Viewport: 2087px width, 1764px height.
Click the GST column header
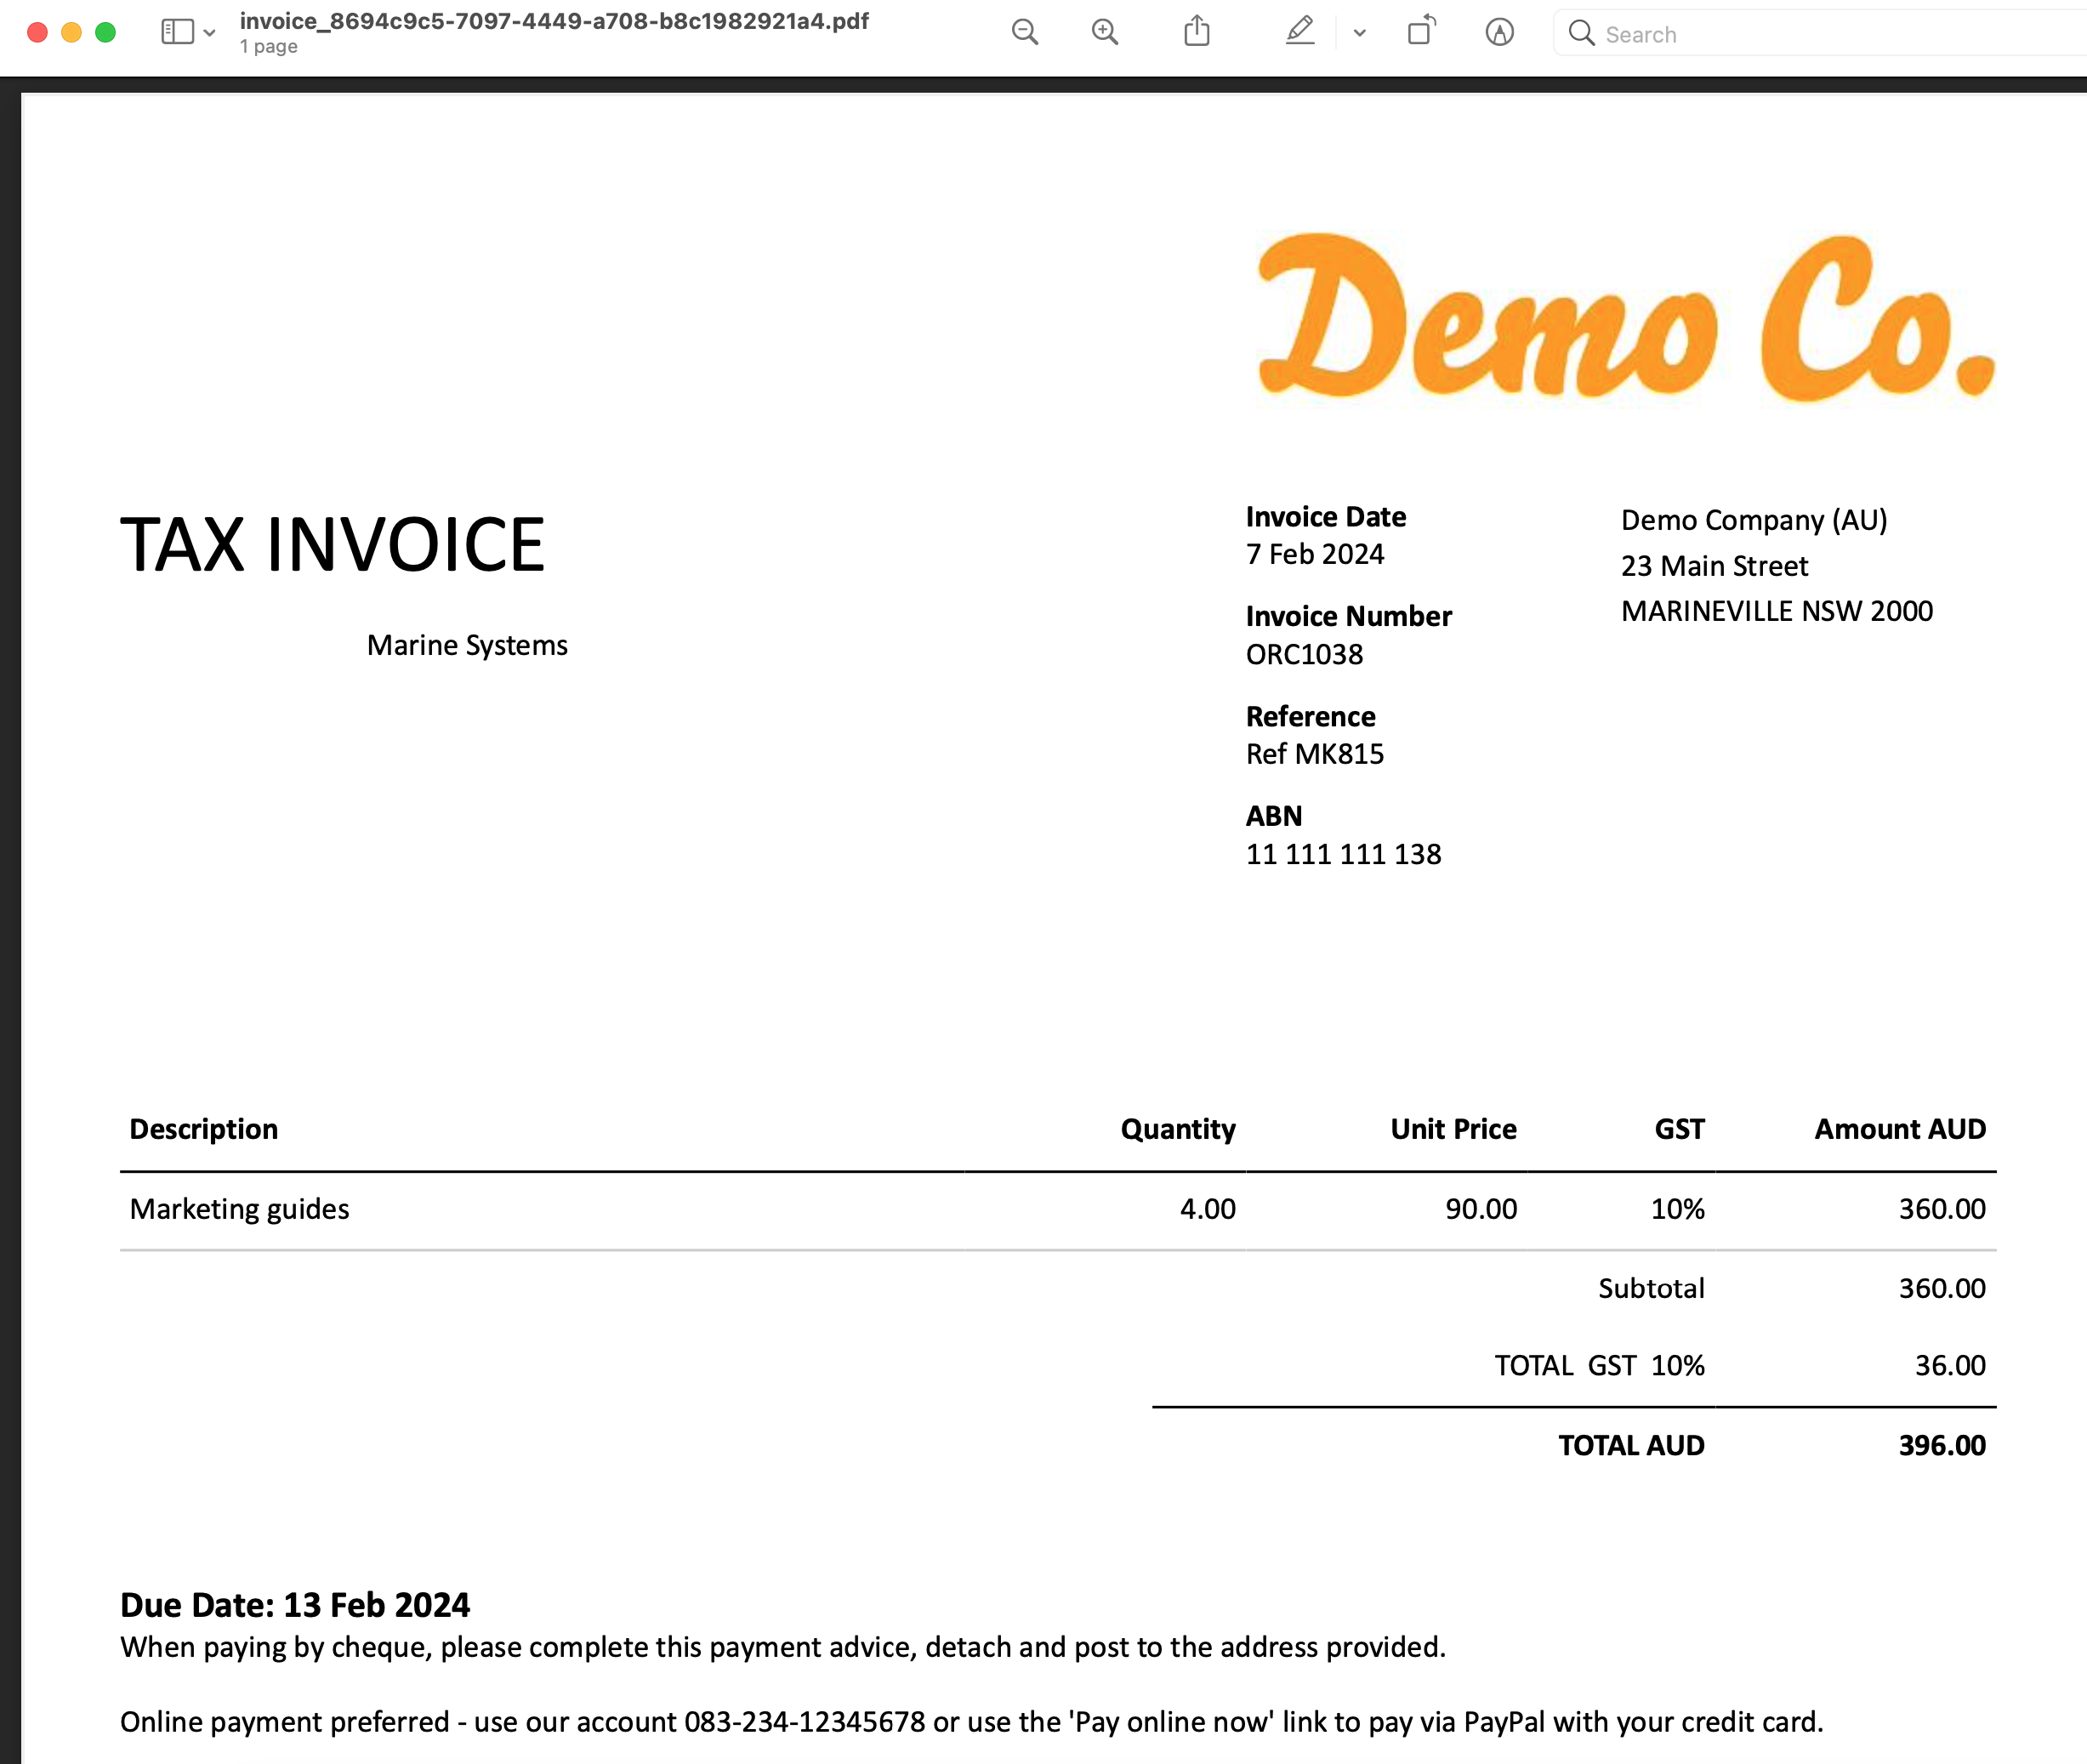click(x=1679, y=1129)
